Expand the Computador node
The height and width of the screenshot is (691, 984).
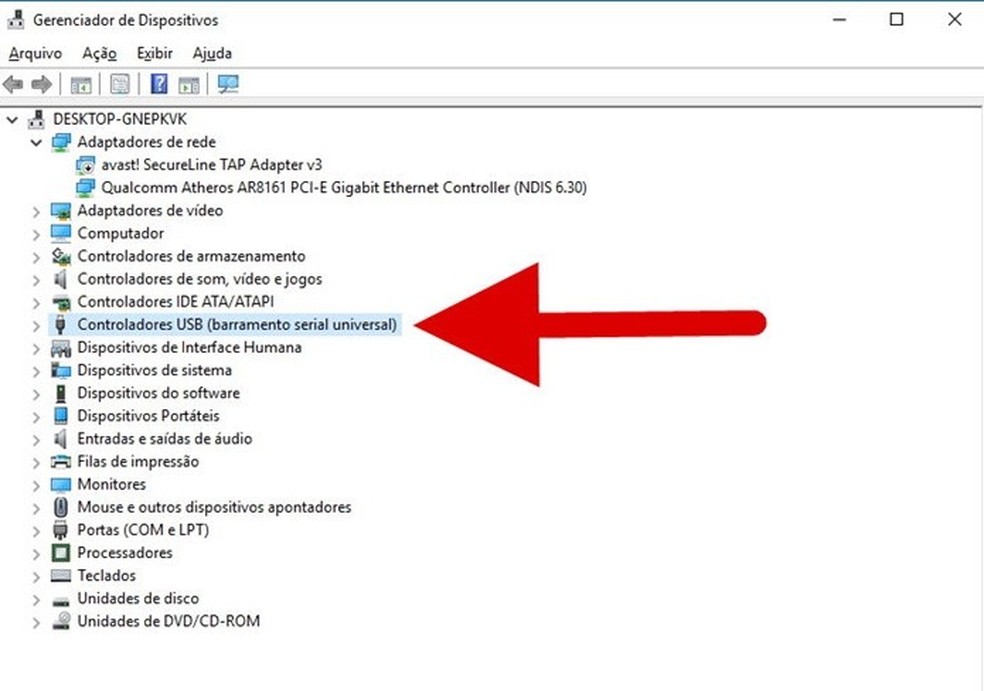(36, 235)
